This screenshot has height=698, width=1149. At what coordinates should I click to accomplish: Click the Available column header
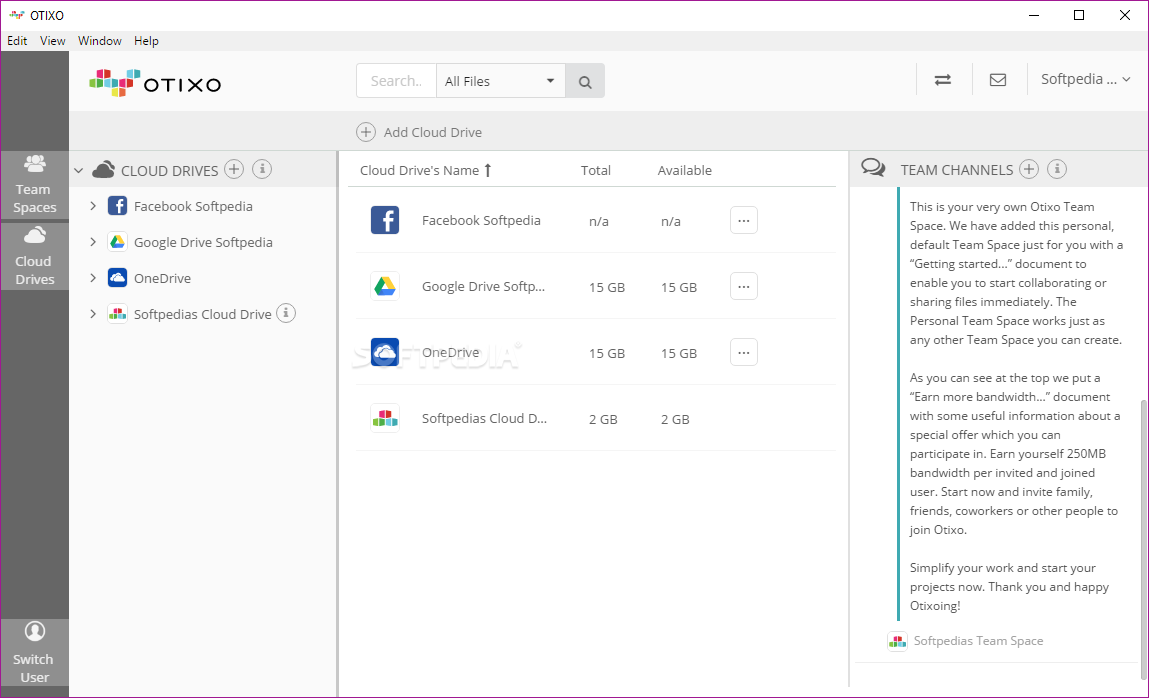pos(684,170)
